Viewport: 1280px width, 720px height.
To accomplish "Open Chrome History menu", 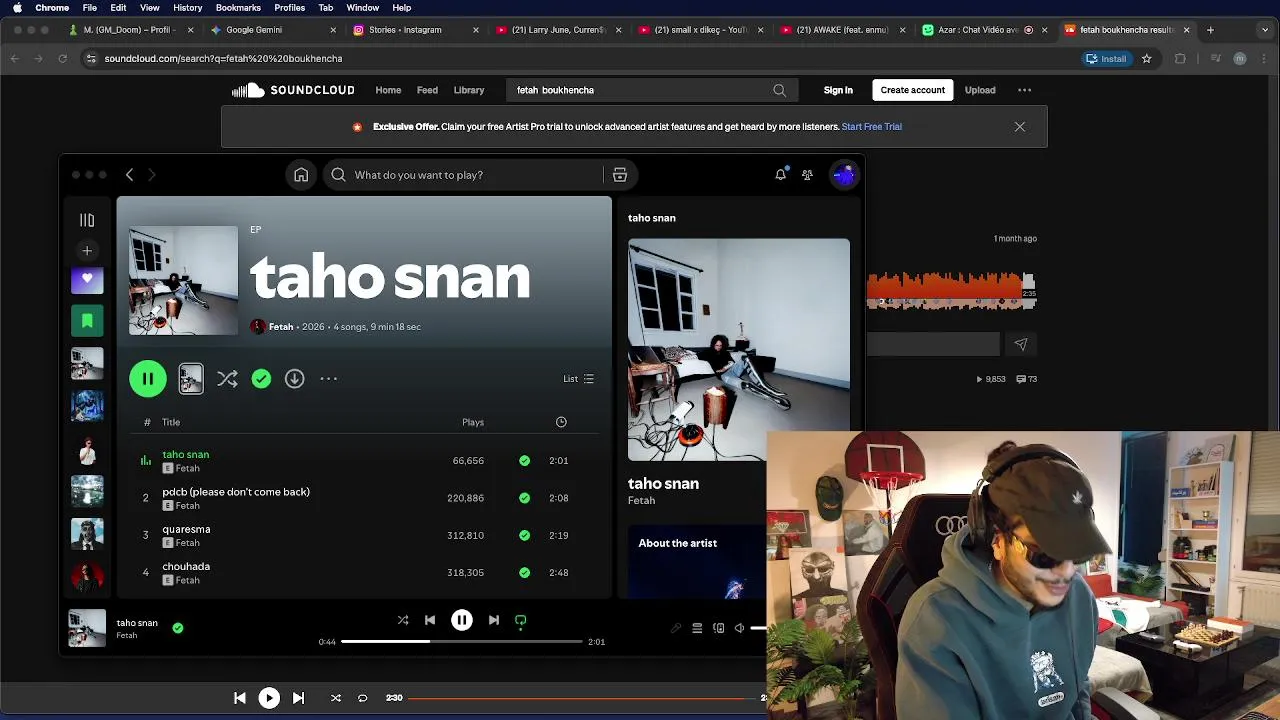I will point(187,8).
